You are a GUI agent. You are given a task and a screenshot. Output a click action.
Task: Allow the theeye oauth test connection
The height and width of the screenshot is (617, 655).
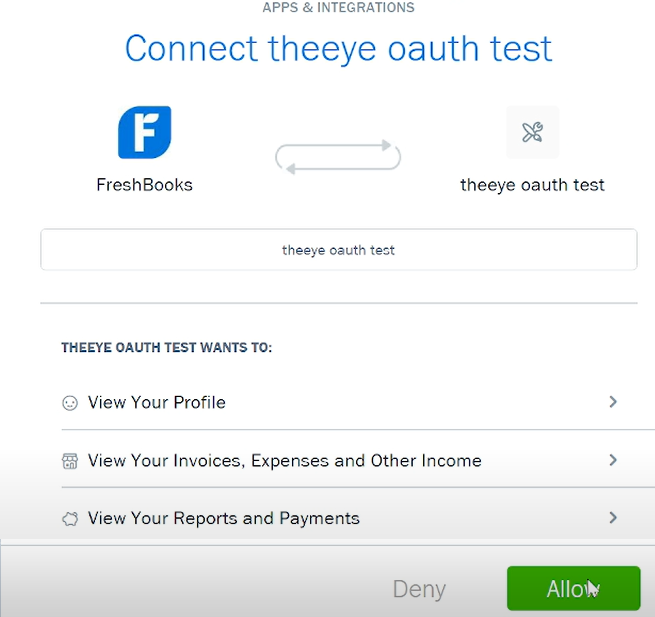pos(574,588)
